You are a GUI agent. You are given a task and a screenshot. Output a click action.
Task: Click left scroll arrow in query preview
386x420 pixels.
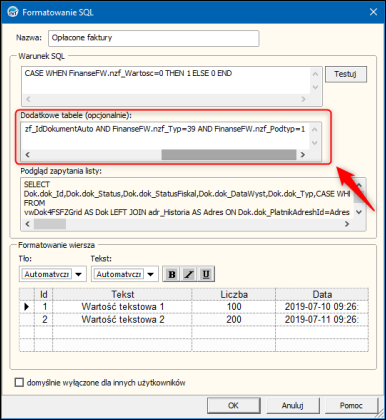point(28,224)
